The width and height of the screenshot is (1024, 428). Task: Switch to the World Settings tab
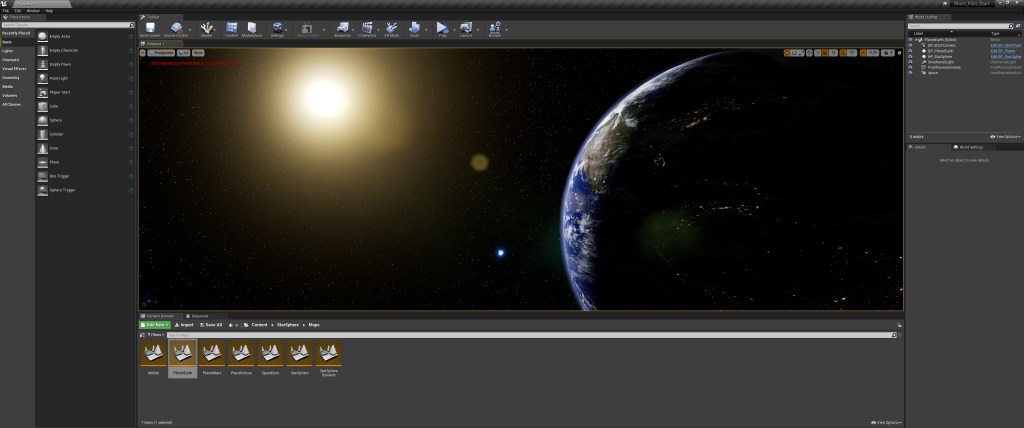point(968,147)
